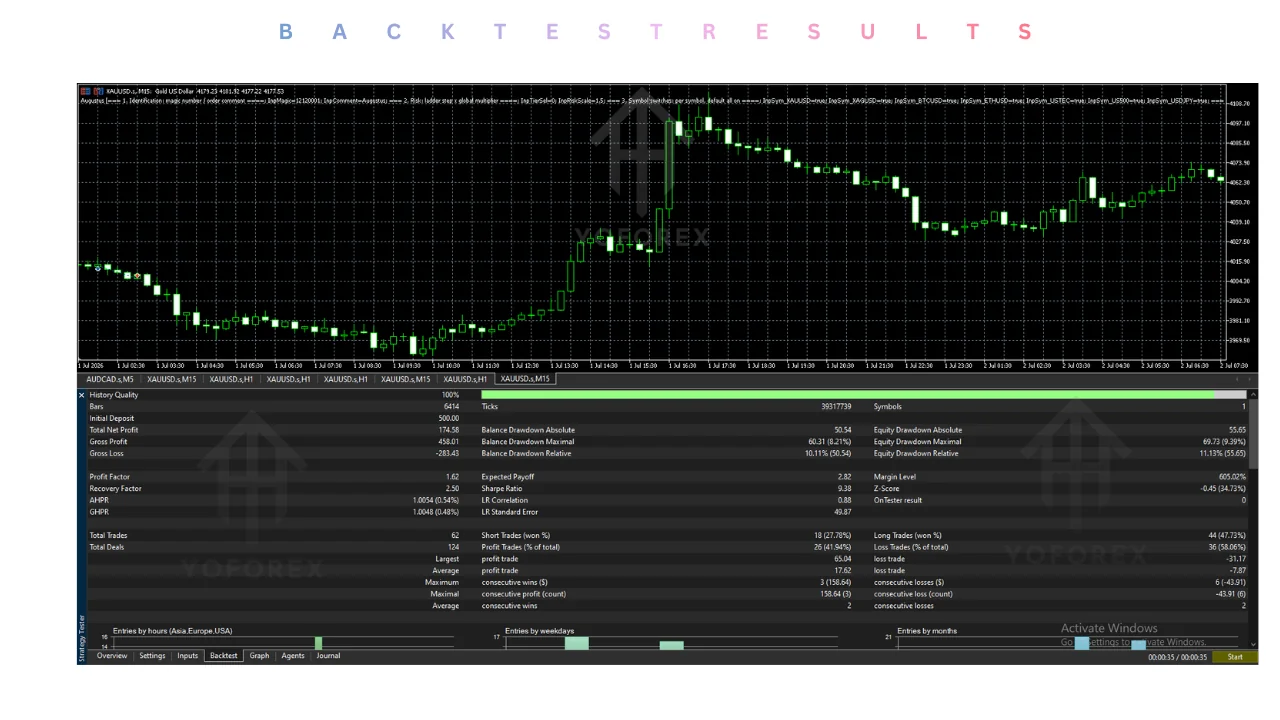Screen dimensions: 1280x720
Task: Switch to the Graph tab
Action: click(259, 656)
